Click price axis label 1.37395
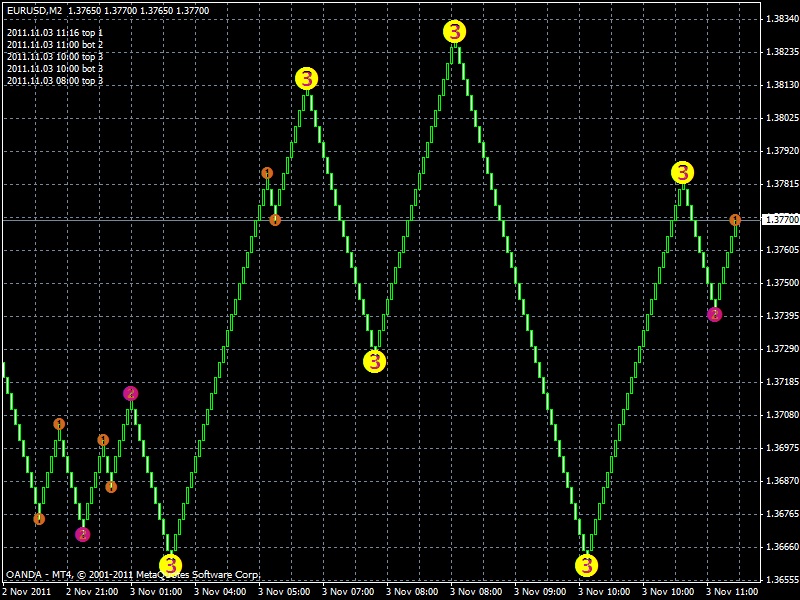800x600 pixels. [782, 316]
